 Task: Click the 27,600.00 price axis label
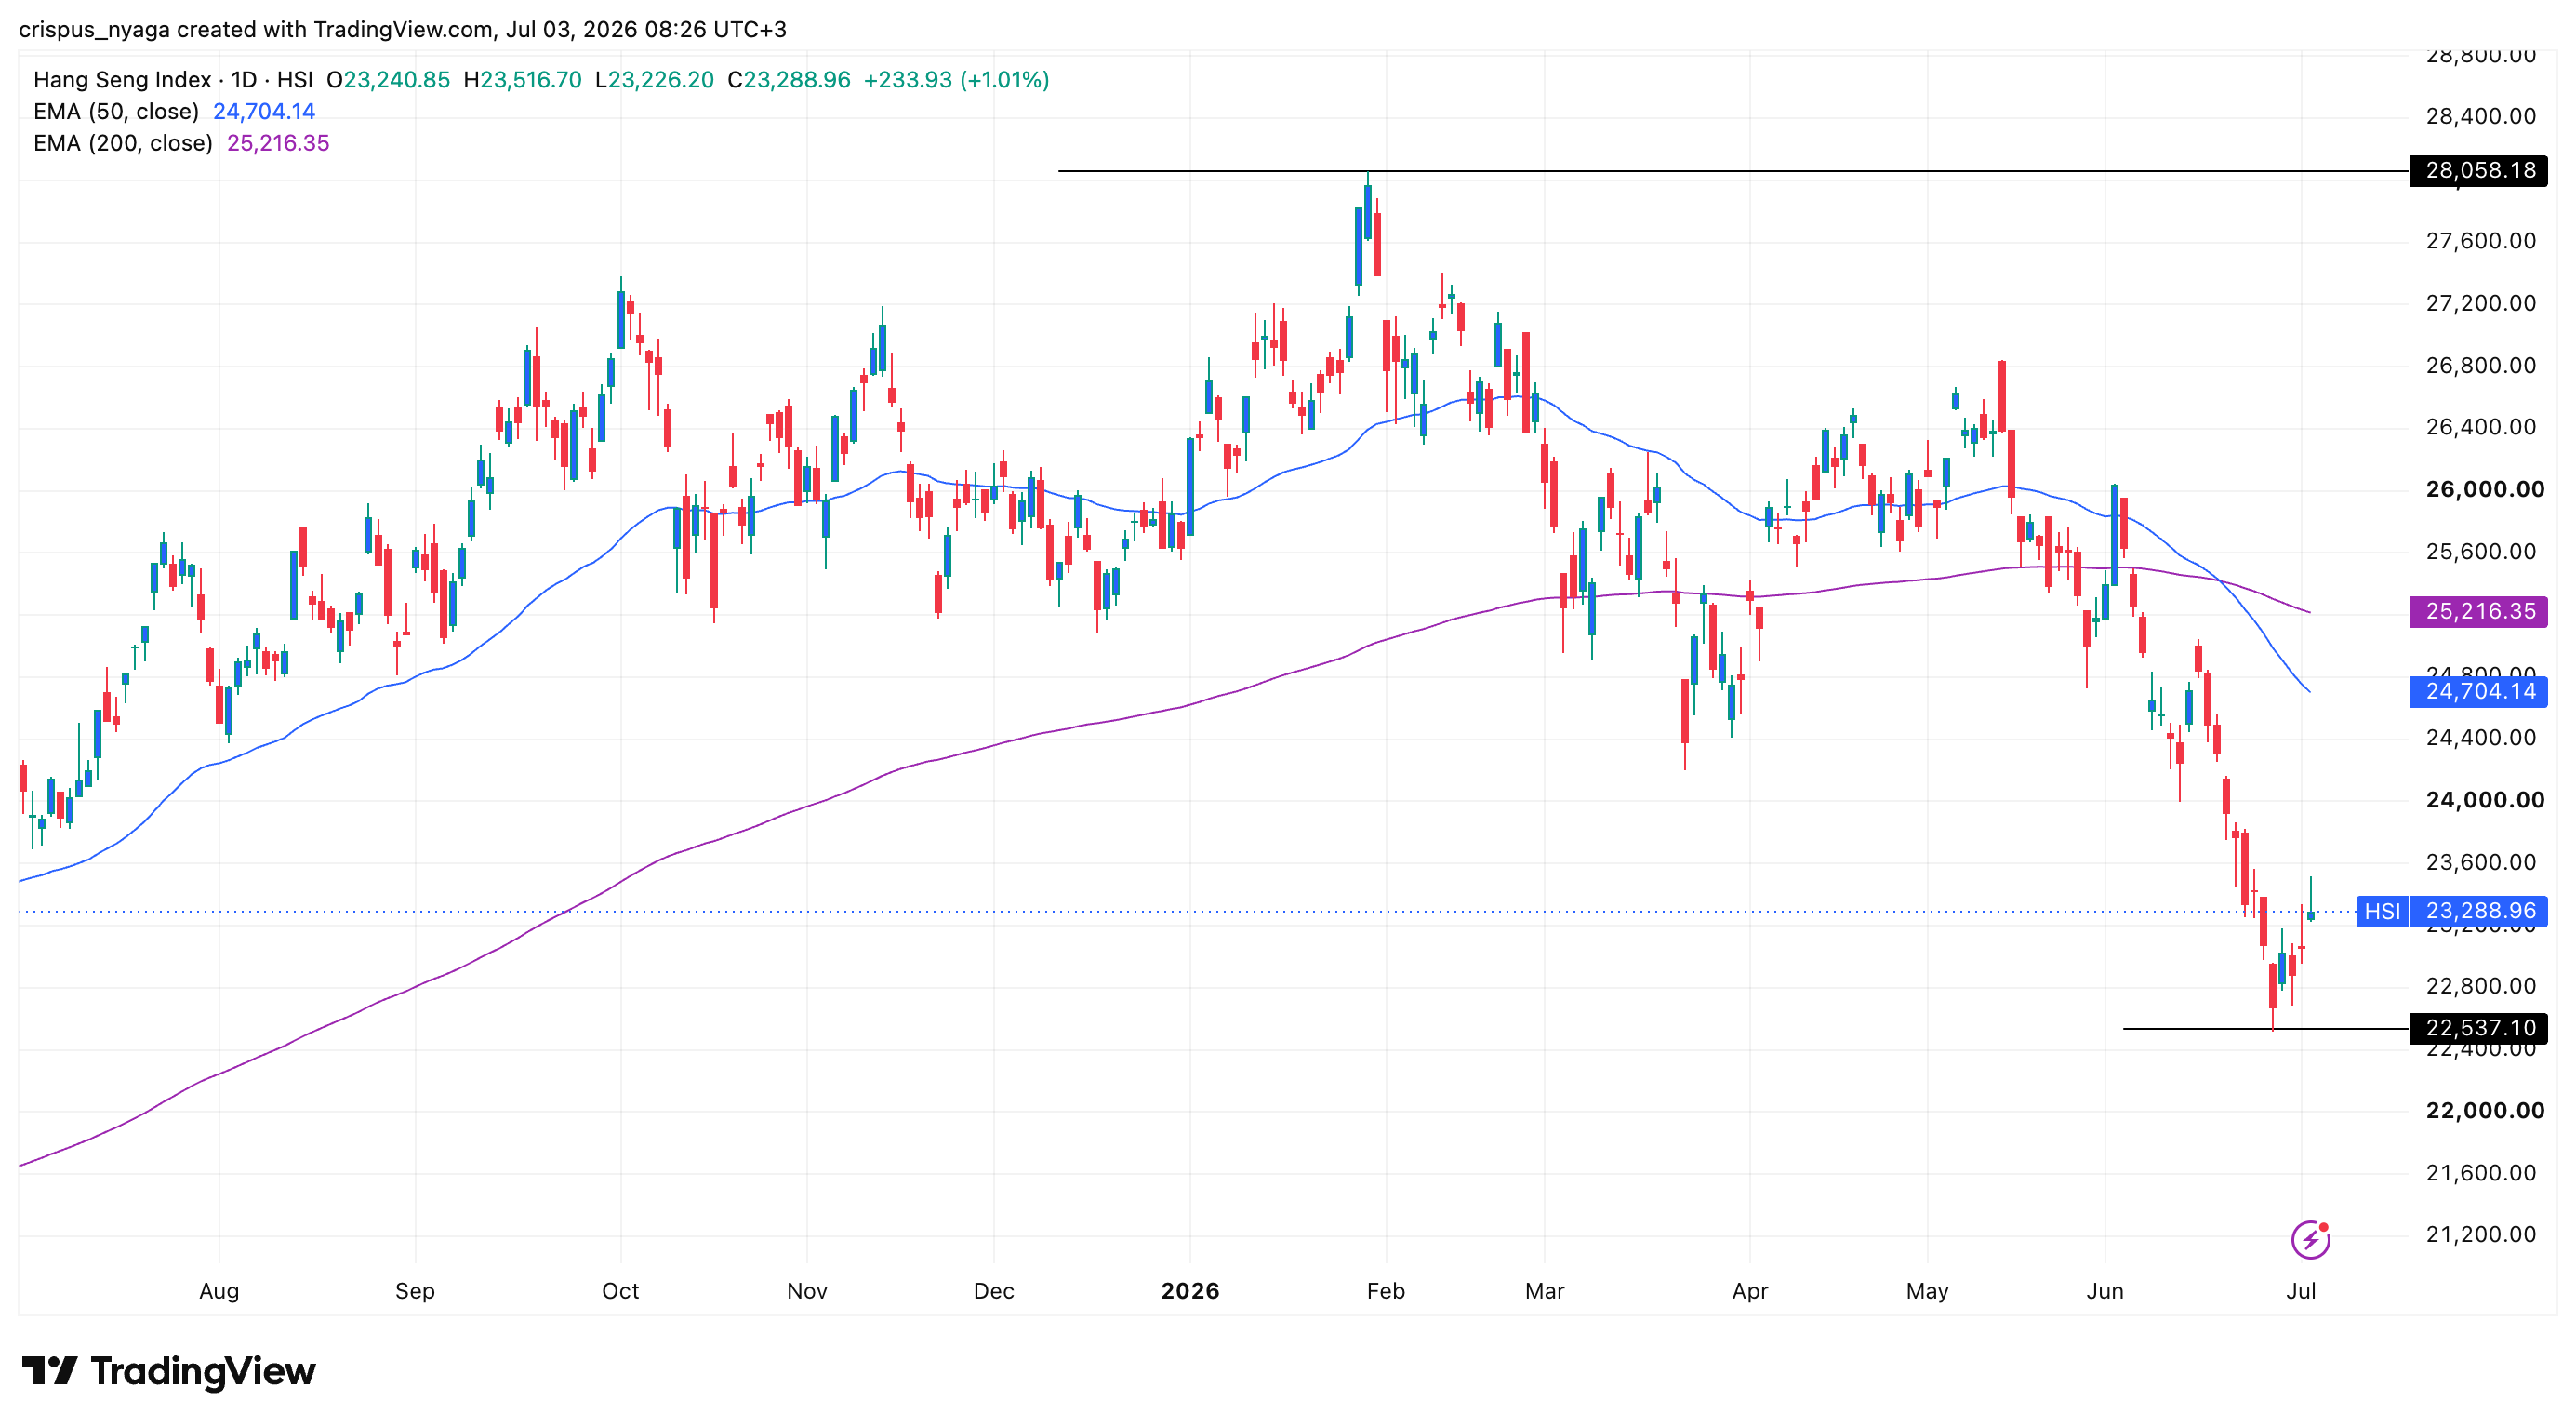pos(2481,241)
